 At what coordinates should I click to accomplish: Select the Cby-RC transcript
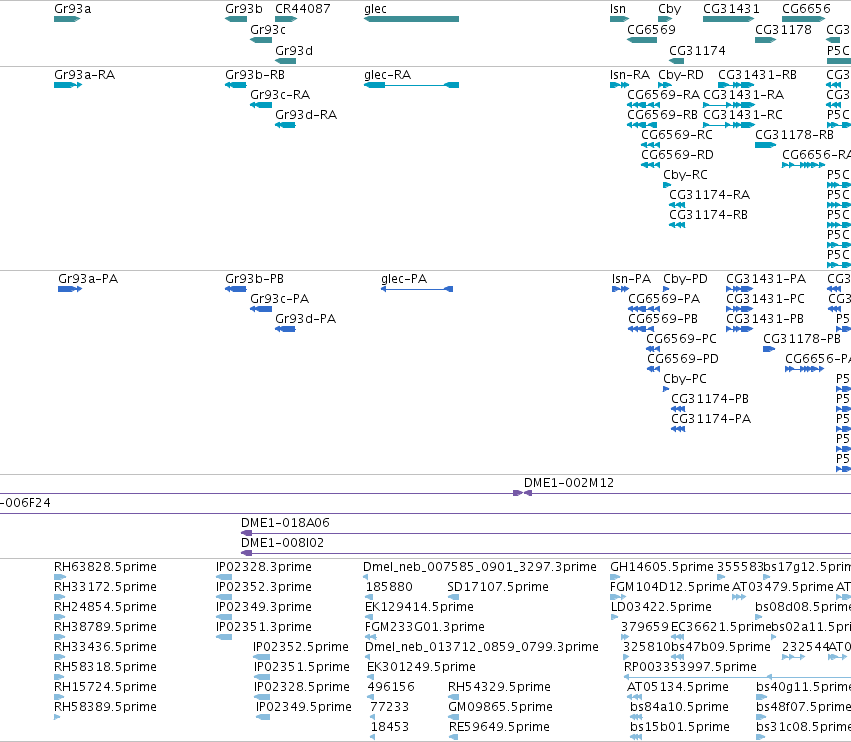(667, 185)
